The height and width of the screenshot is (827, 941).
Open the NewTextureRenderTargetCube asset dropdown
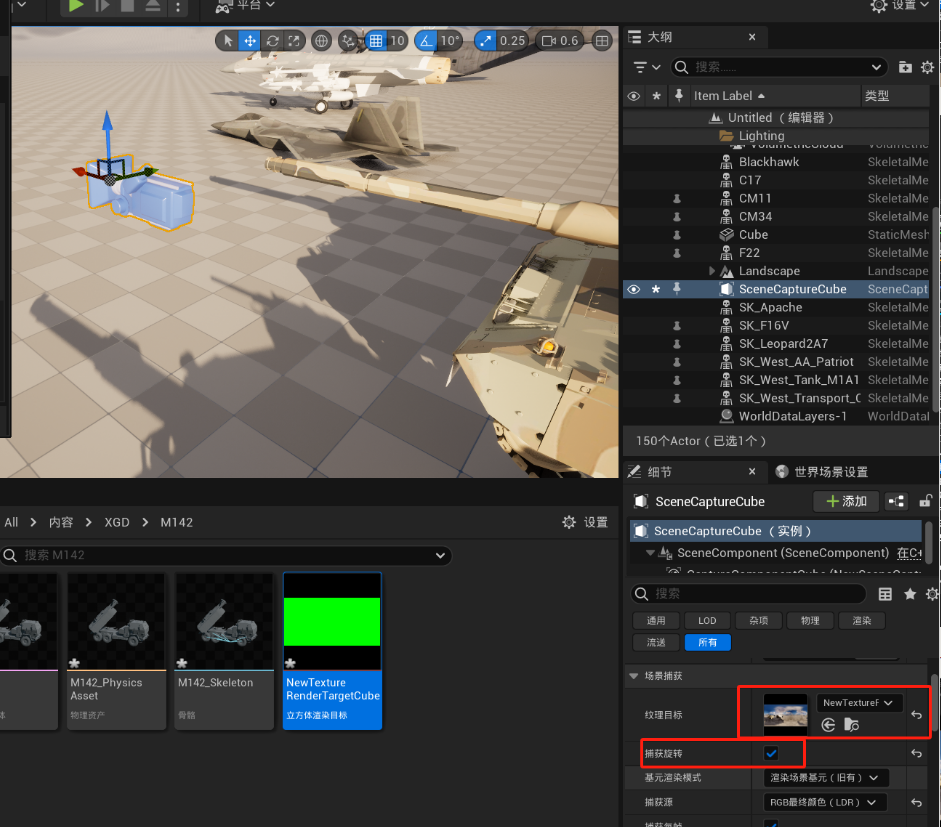click(859, 703)
